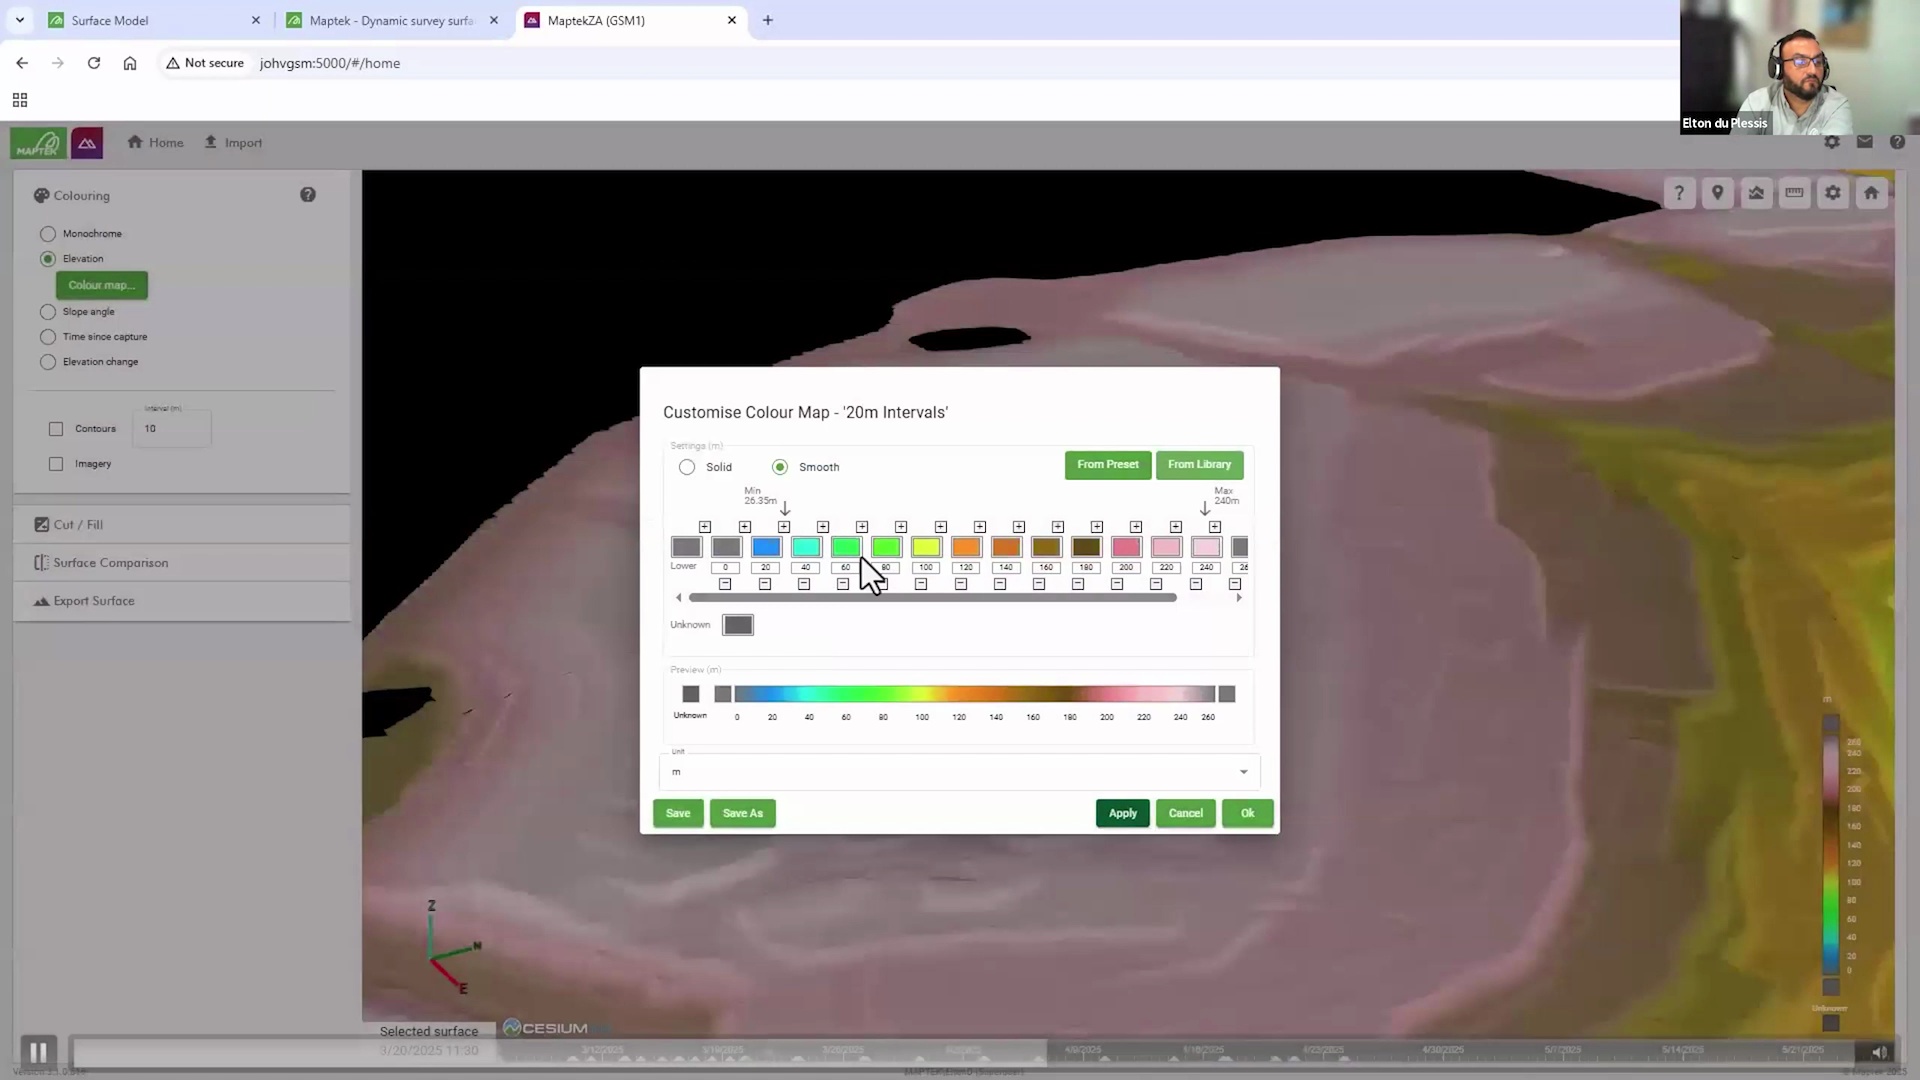The image size is (1920, 1080).
Task: Select the Slope angle colouring option
Action: point(47,312)
